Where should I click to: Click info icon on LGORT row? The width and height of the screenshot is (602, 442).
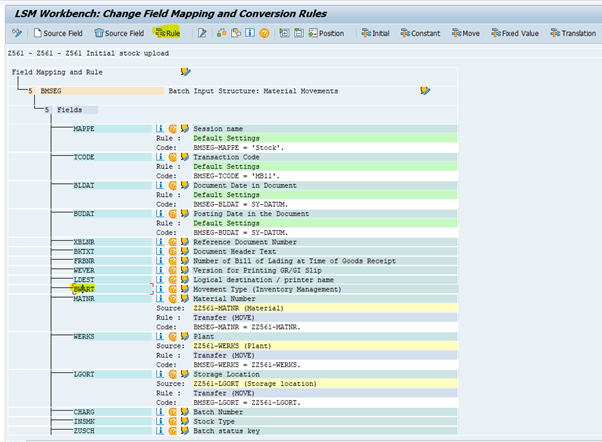pyautogui.click(x=160, y=374)
